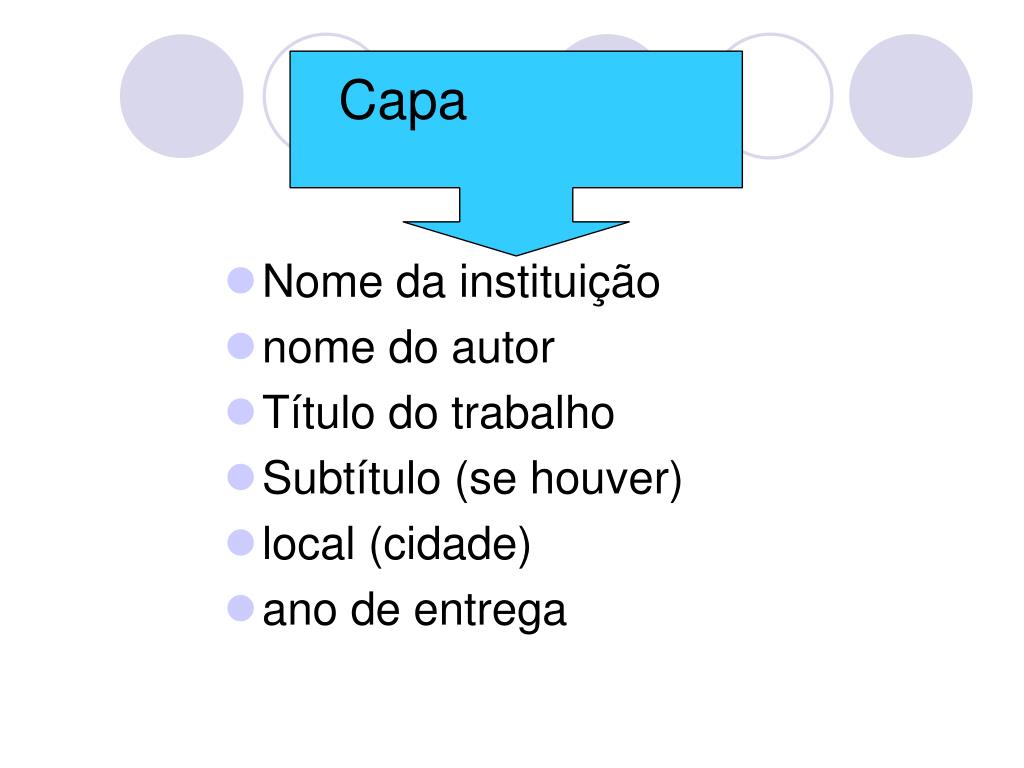Click bullet beside 'nome do autor'
The image size is (1024, 768).
point(240,346)
